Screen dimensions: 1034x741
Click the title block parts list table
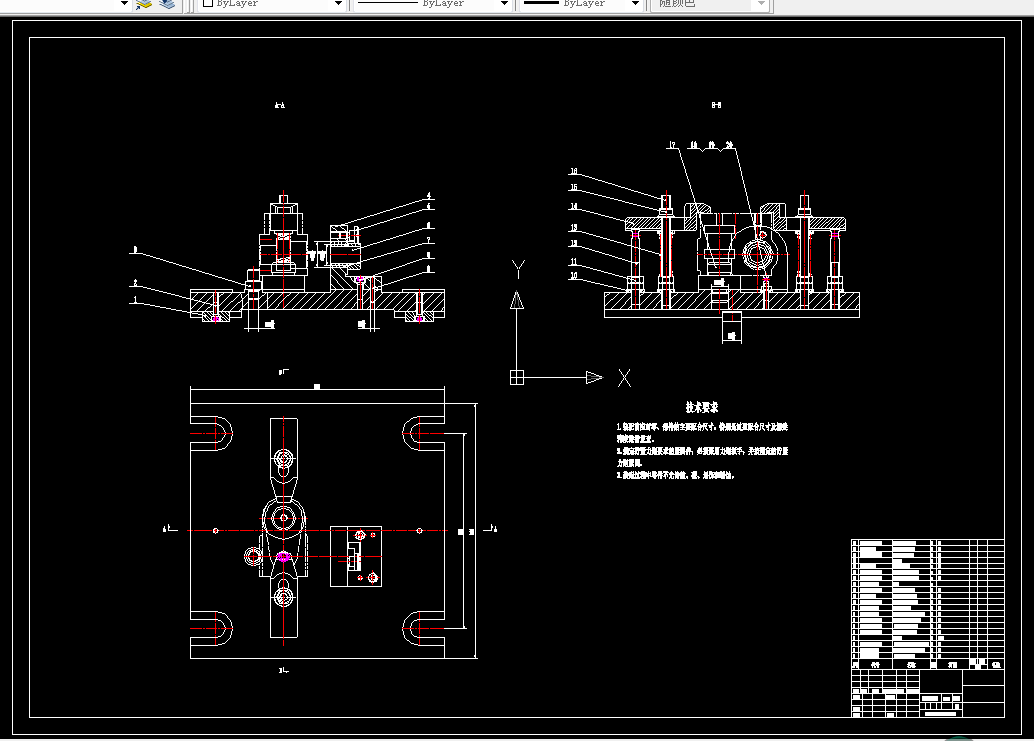click(x=928, y=604)
